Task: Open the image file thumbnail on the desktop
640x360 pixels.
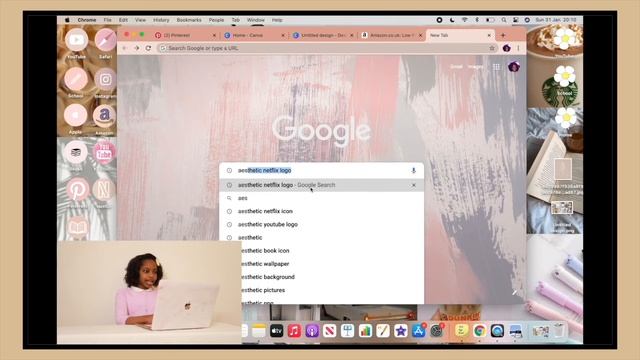Action: (x=563, y=169)
